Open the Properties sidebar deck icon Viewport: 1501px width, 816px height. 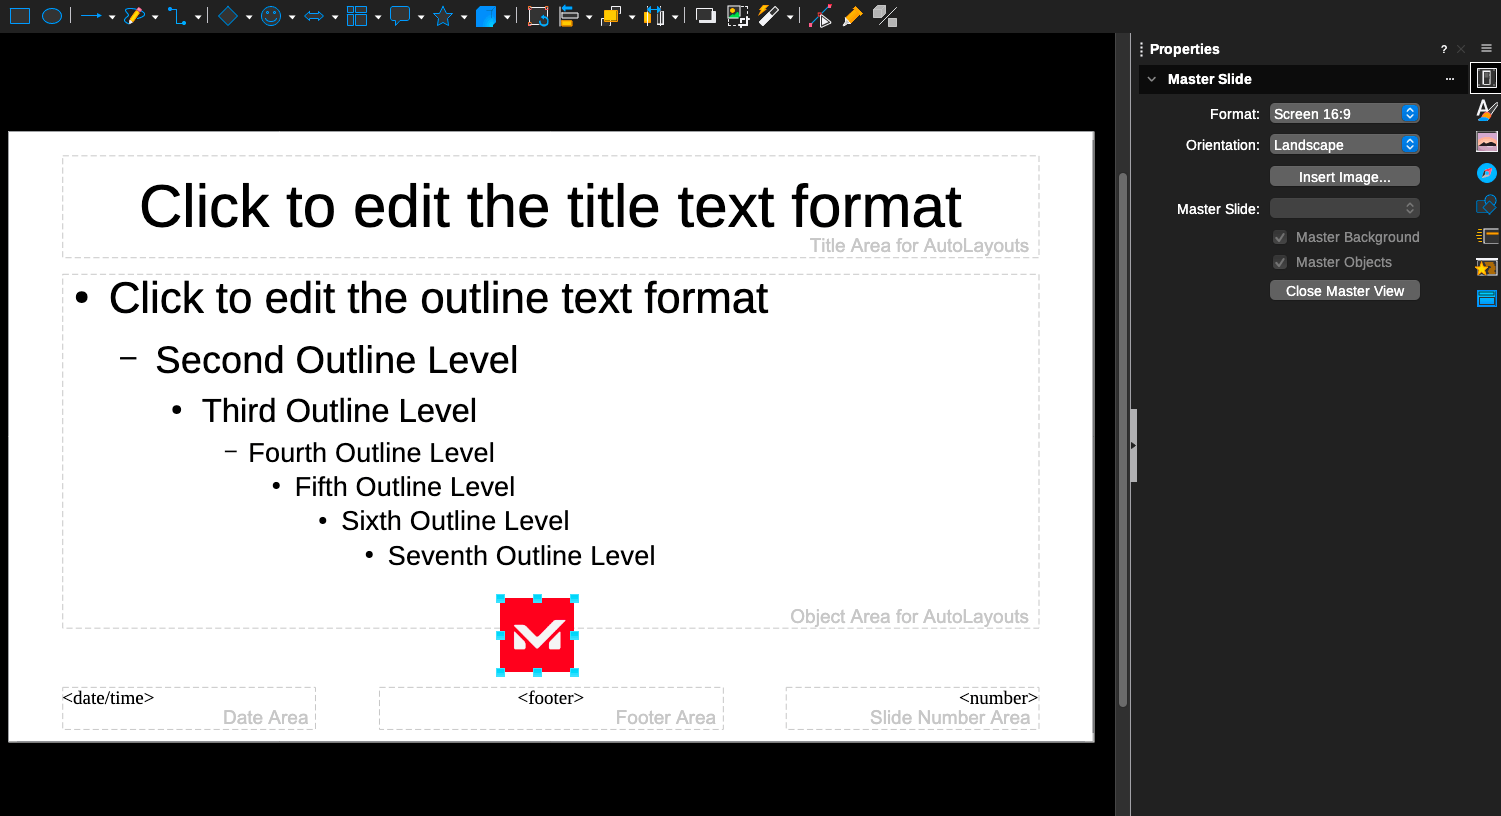point(1487,78)
